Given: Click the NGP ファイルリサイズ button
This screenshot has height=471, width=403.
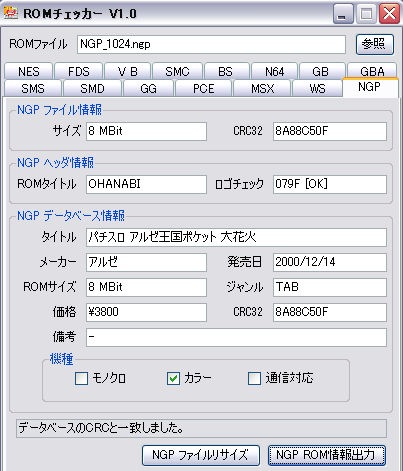Looking at the screenshot, I should click(x=201, y=455).
